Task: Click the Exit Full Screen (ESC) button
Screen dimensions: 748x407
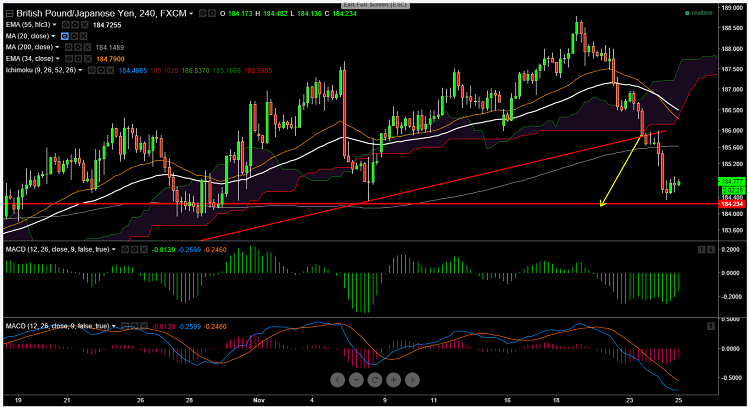Action: pos(374,5)
